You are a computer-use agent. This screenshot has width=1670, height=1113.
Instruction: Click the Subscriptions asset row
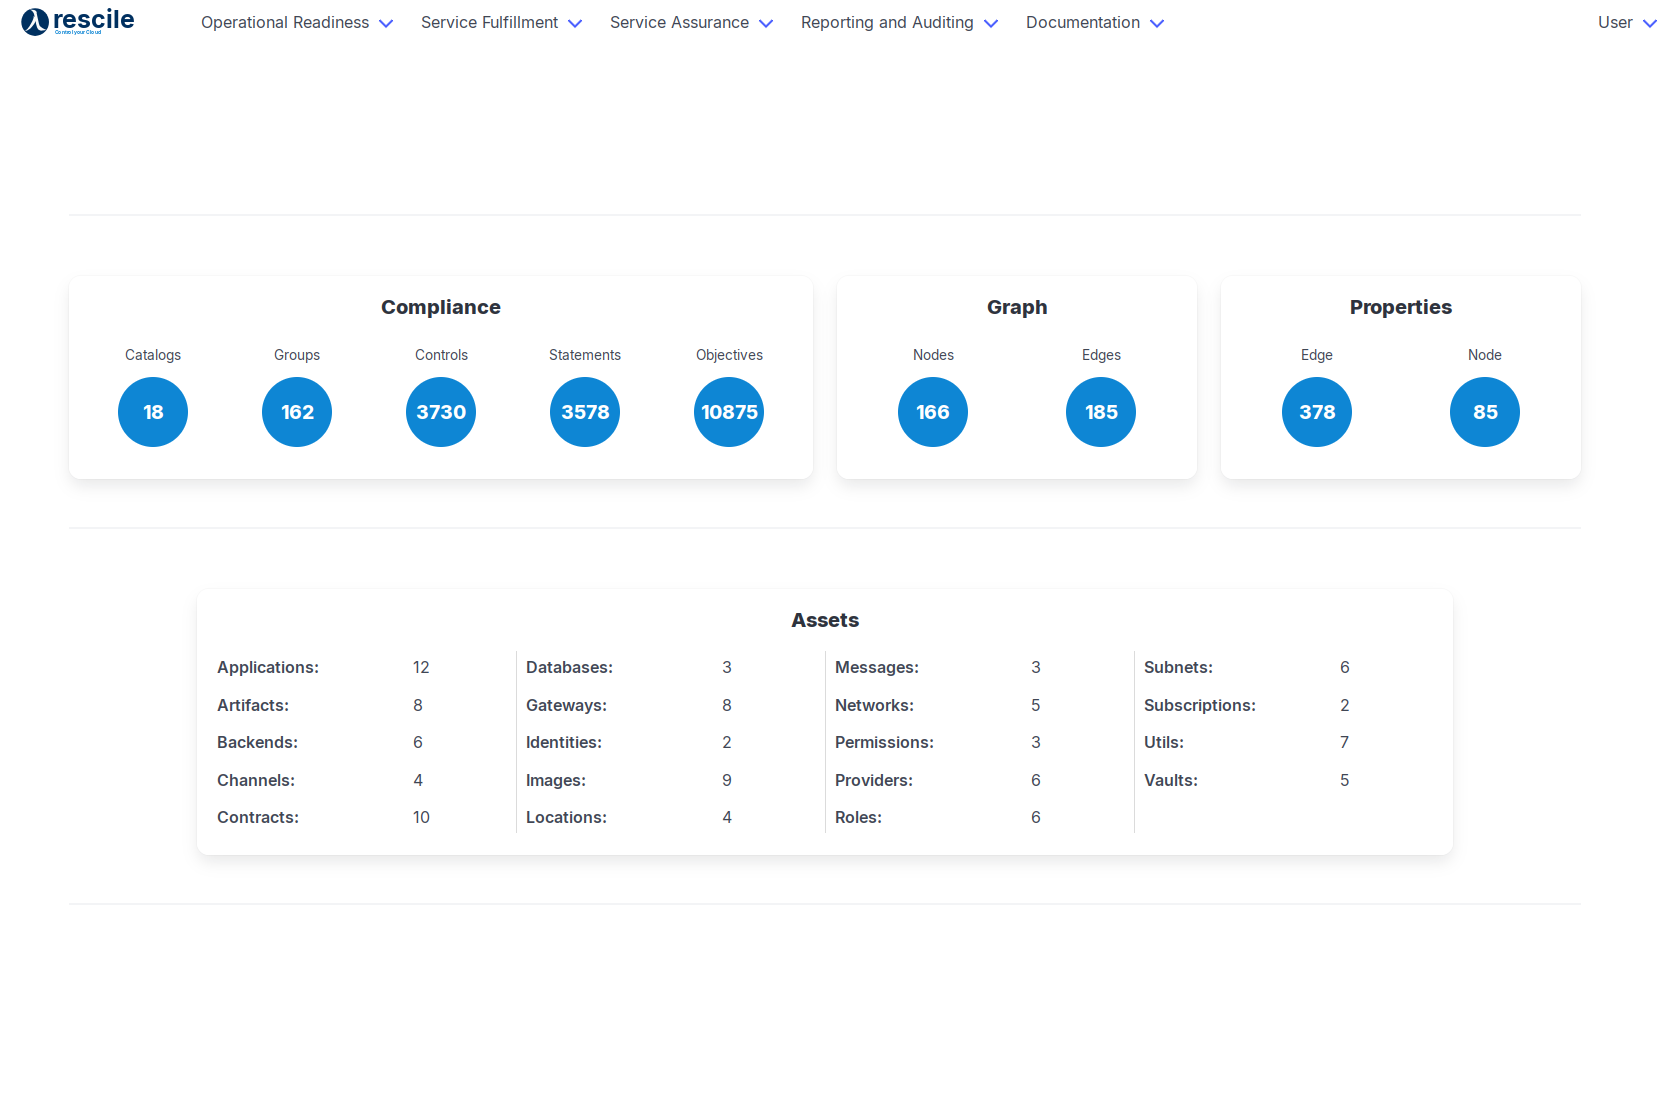(1200, 705)
